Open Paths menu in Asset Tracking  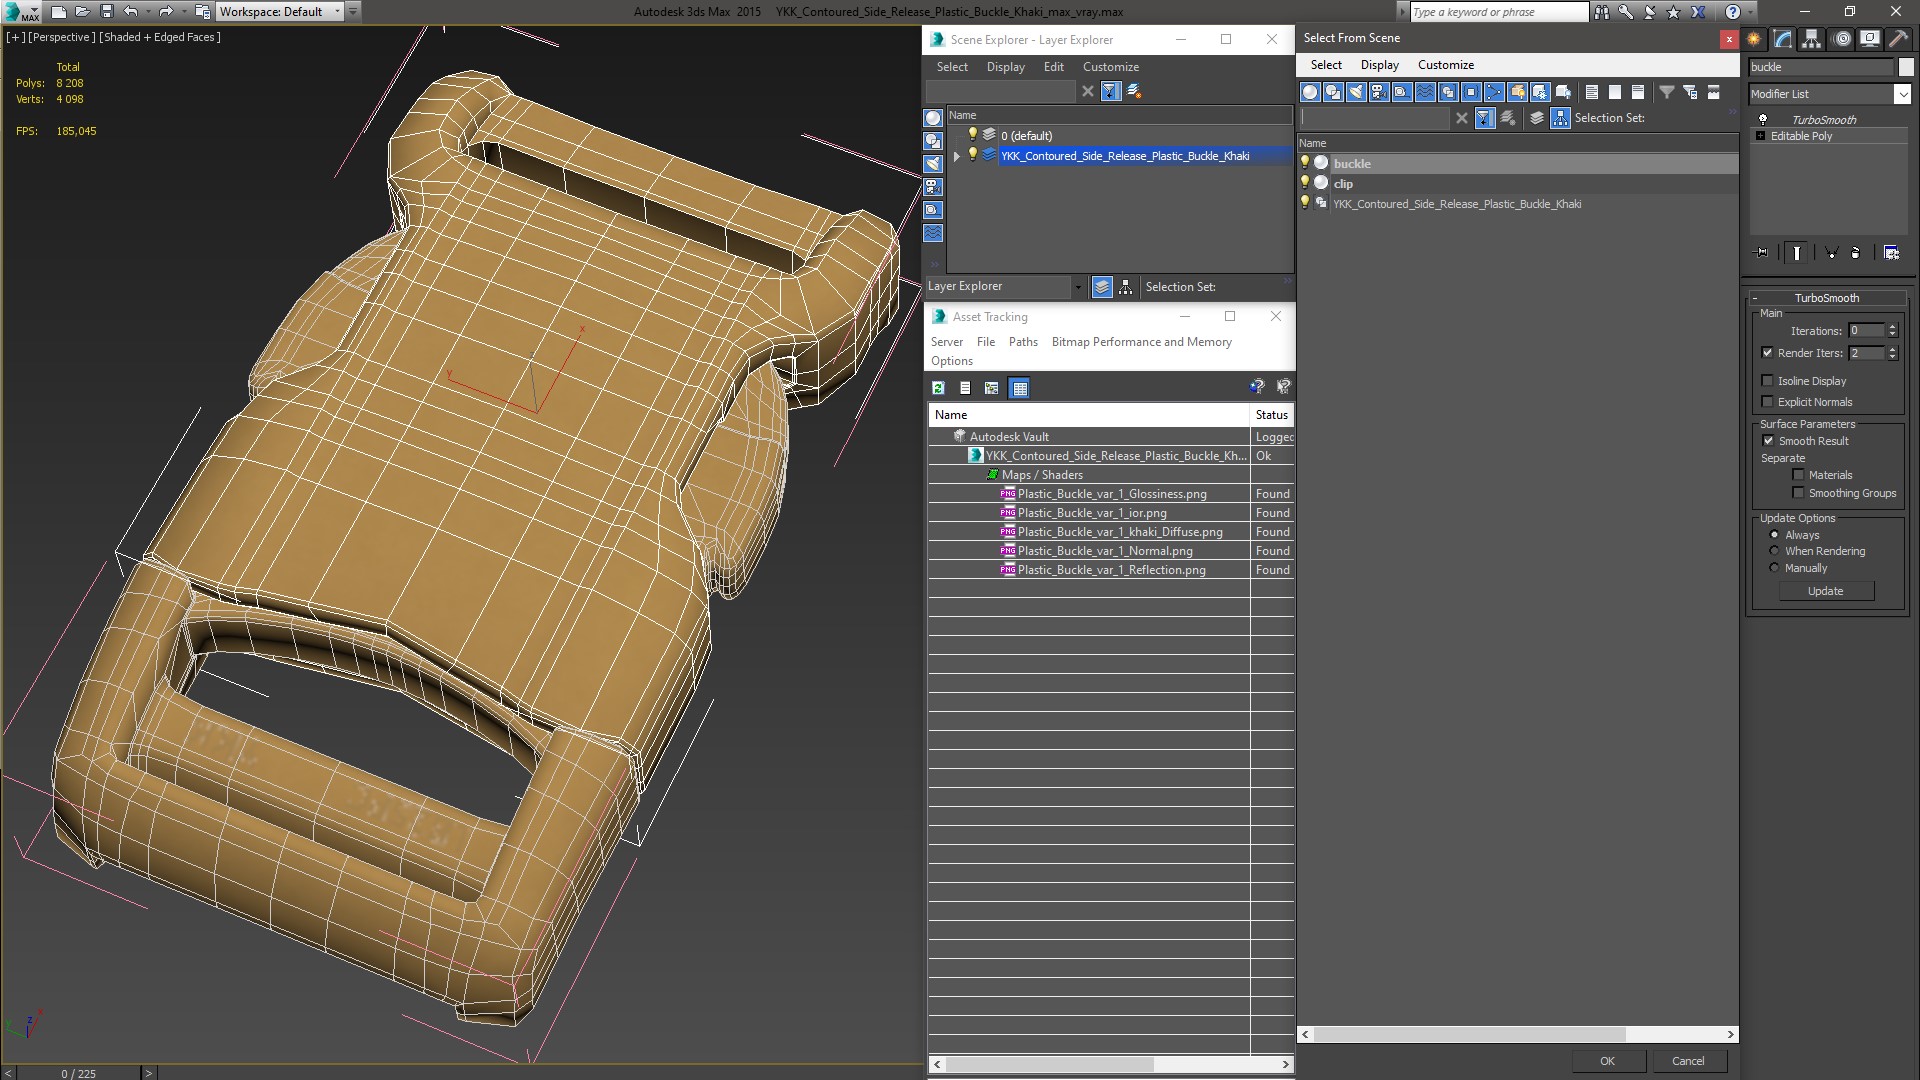1022,342
